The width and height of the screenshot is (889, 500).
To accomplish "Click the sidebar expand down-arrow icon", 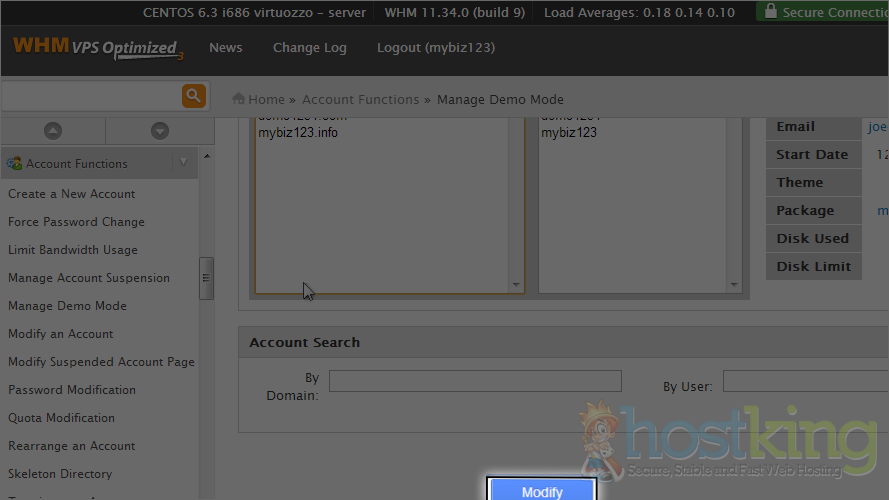I will click(x=159, y=131).
